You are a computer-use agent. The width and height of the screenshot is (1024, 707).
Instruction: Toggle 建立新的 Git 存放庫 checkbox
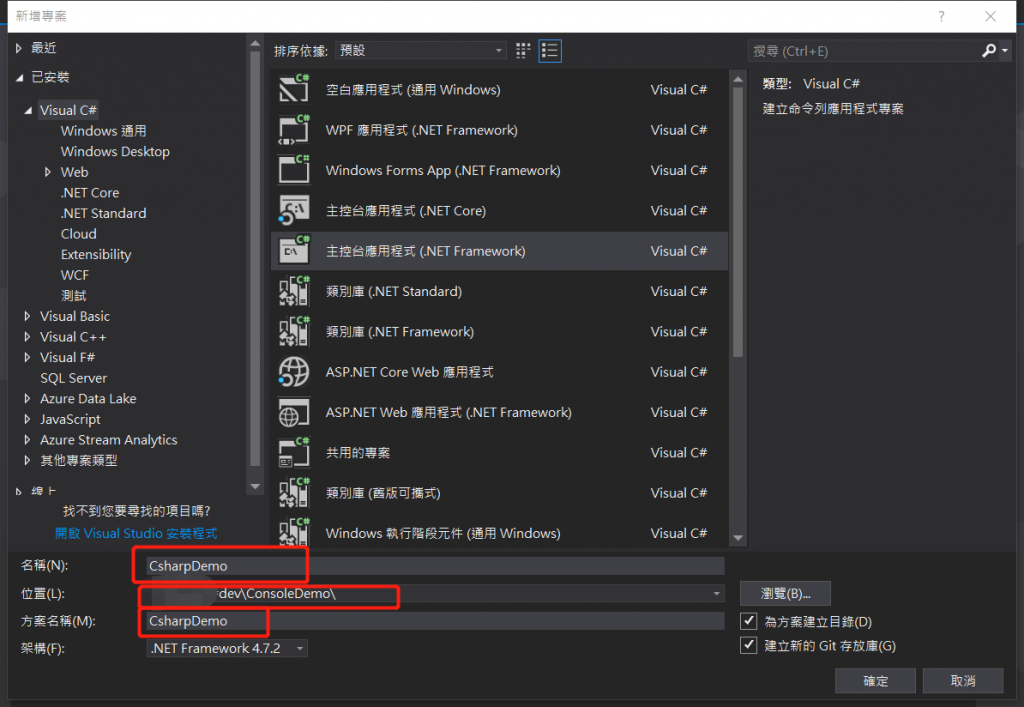pos(748,645)
